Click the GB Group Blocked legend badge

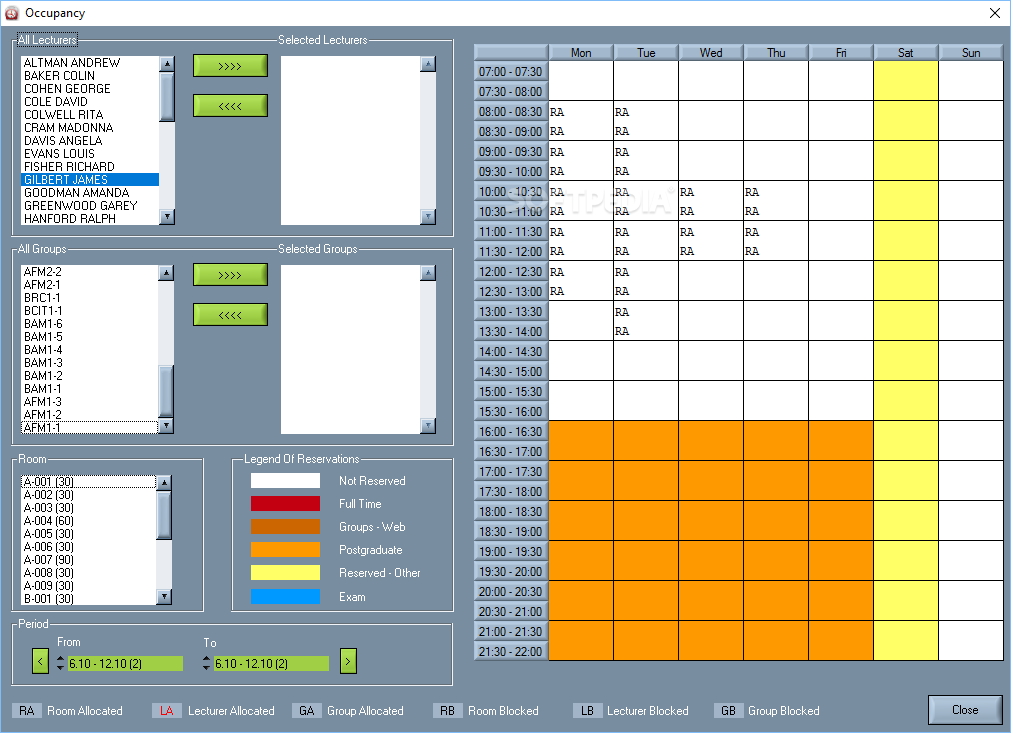729,710
